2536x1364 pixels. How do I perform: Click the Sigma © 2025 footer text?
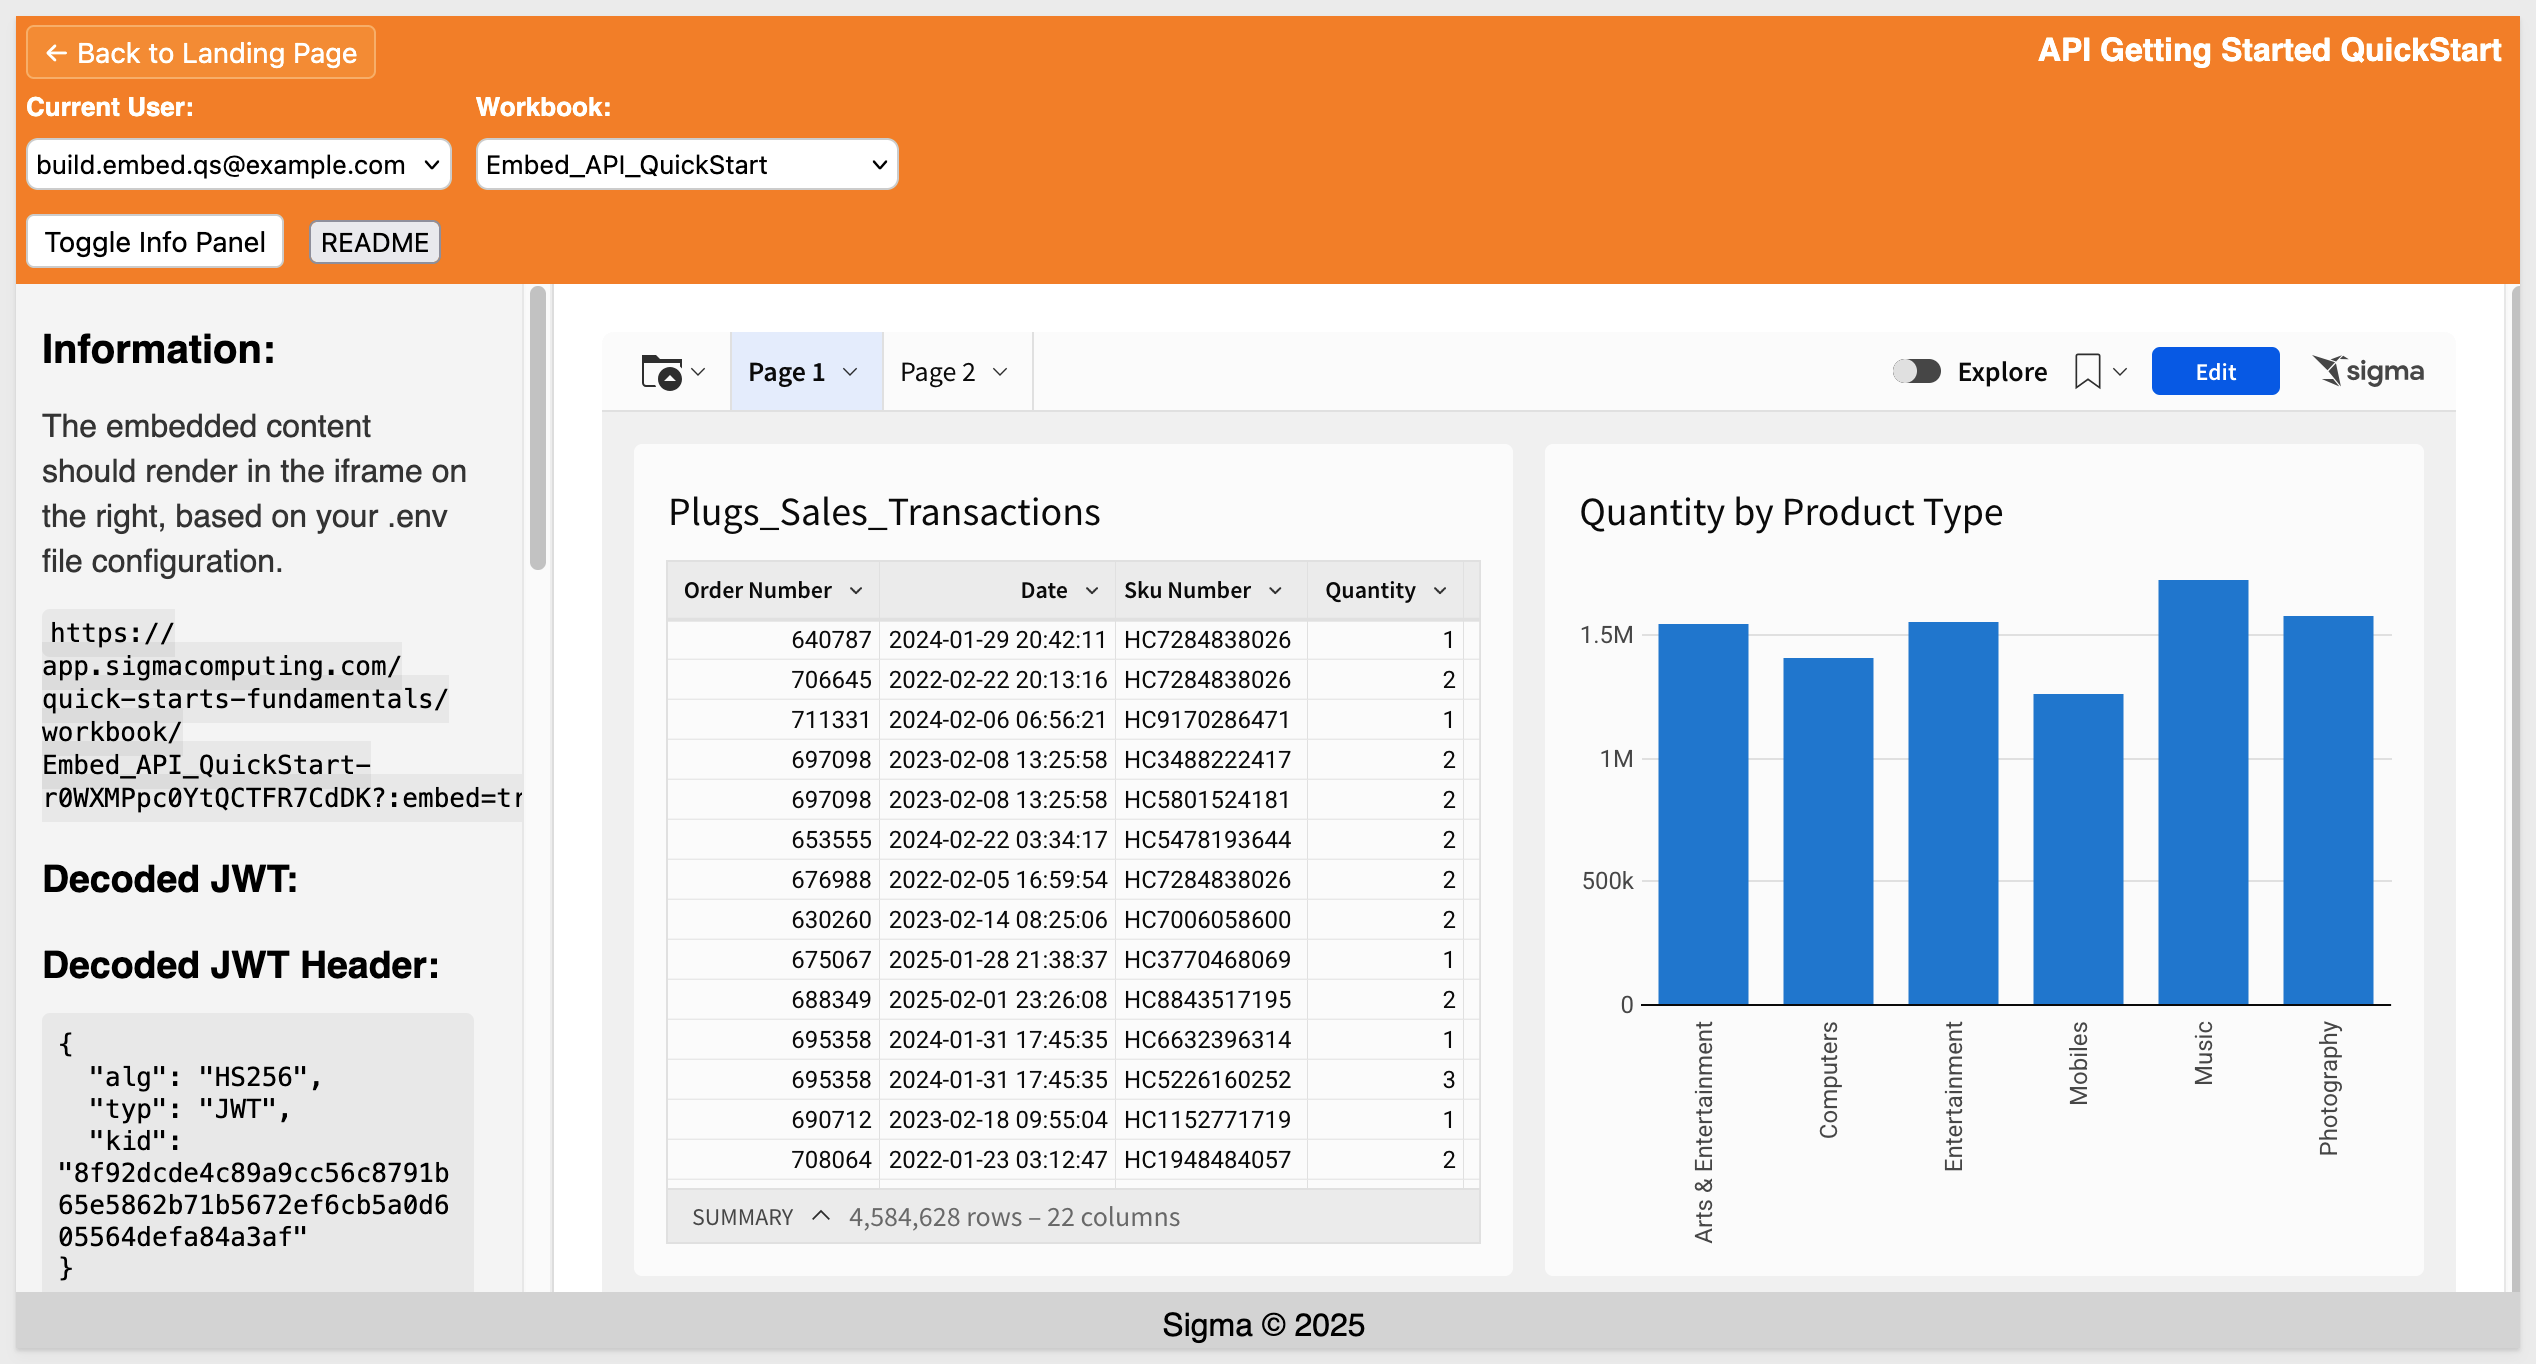click(1263, 1325)
